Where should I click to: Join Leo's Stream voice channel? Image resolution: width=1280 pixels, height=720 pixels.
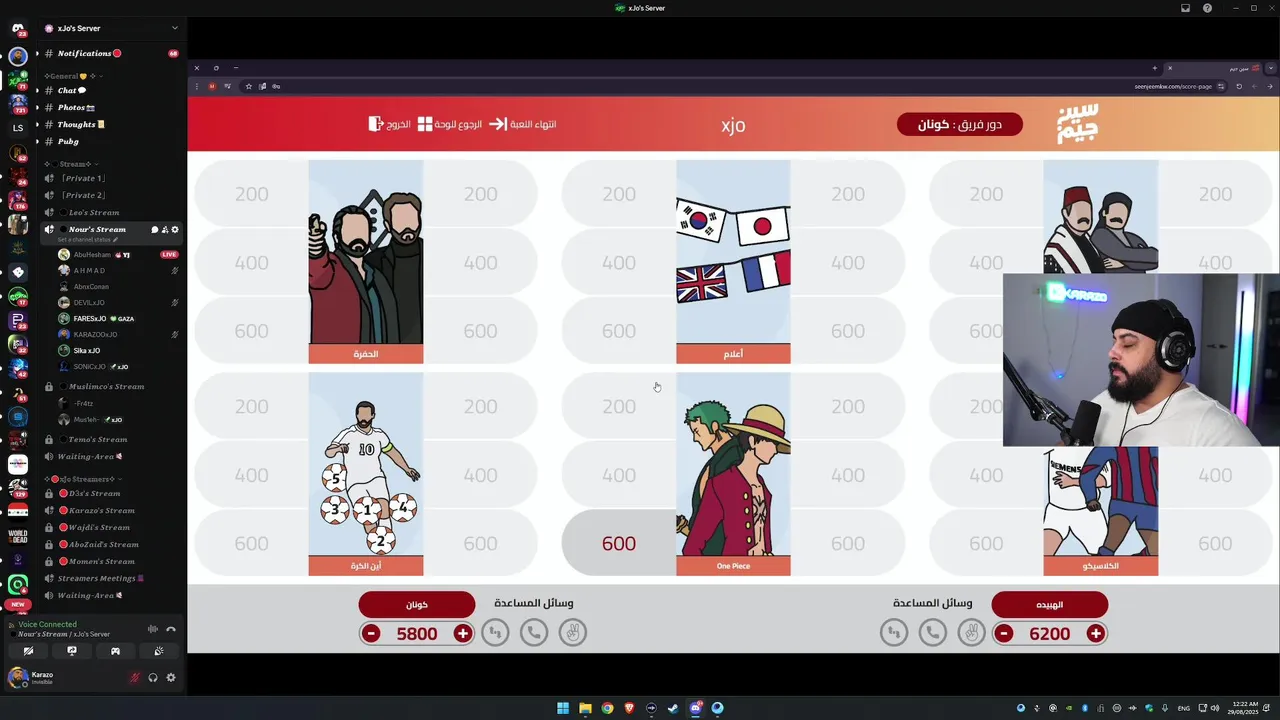110,212
